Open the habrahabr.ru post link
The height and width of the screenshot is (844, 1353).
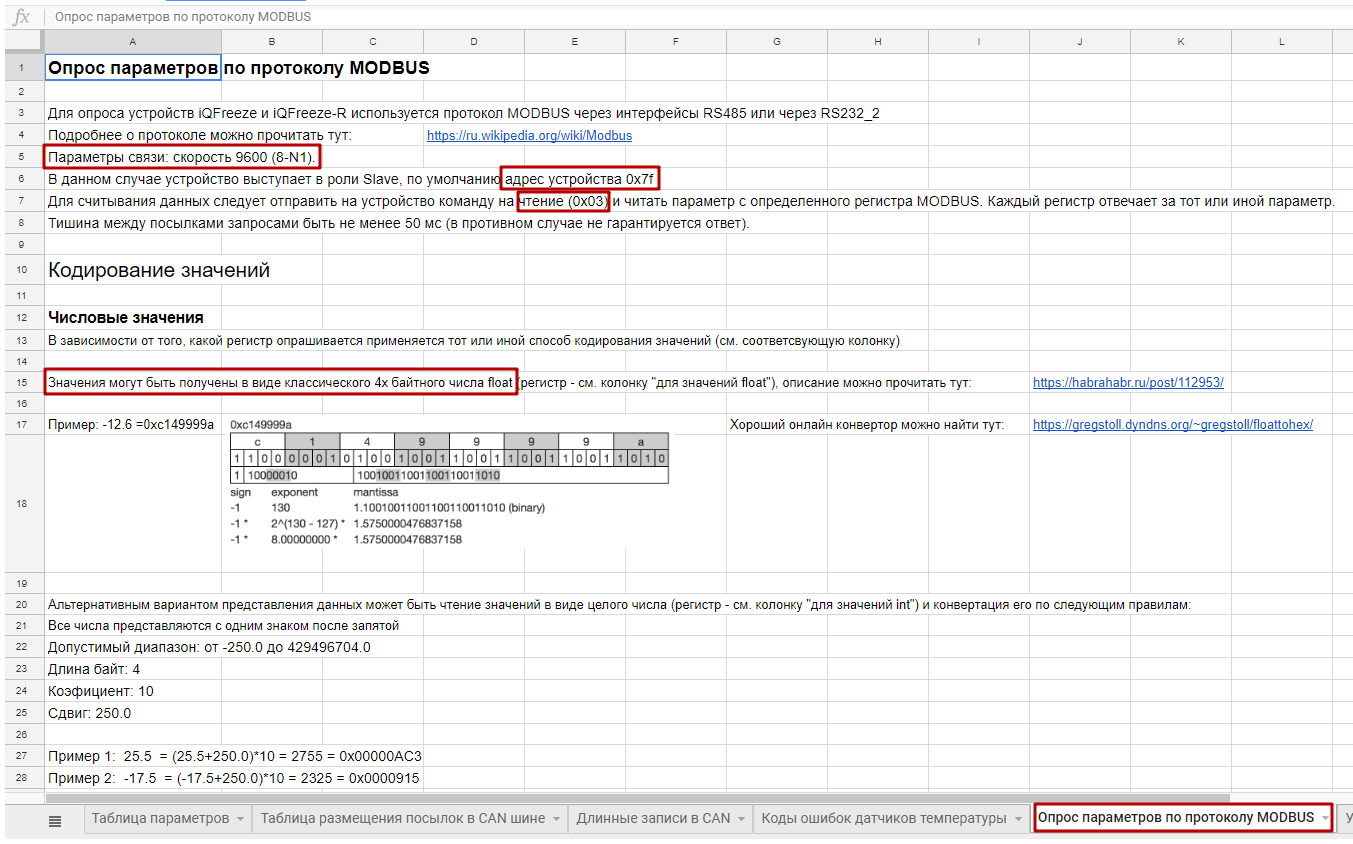[1127, 383]
